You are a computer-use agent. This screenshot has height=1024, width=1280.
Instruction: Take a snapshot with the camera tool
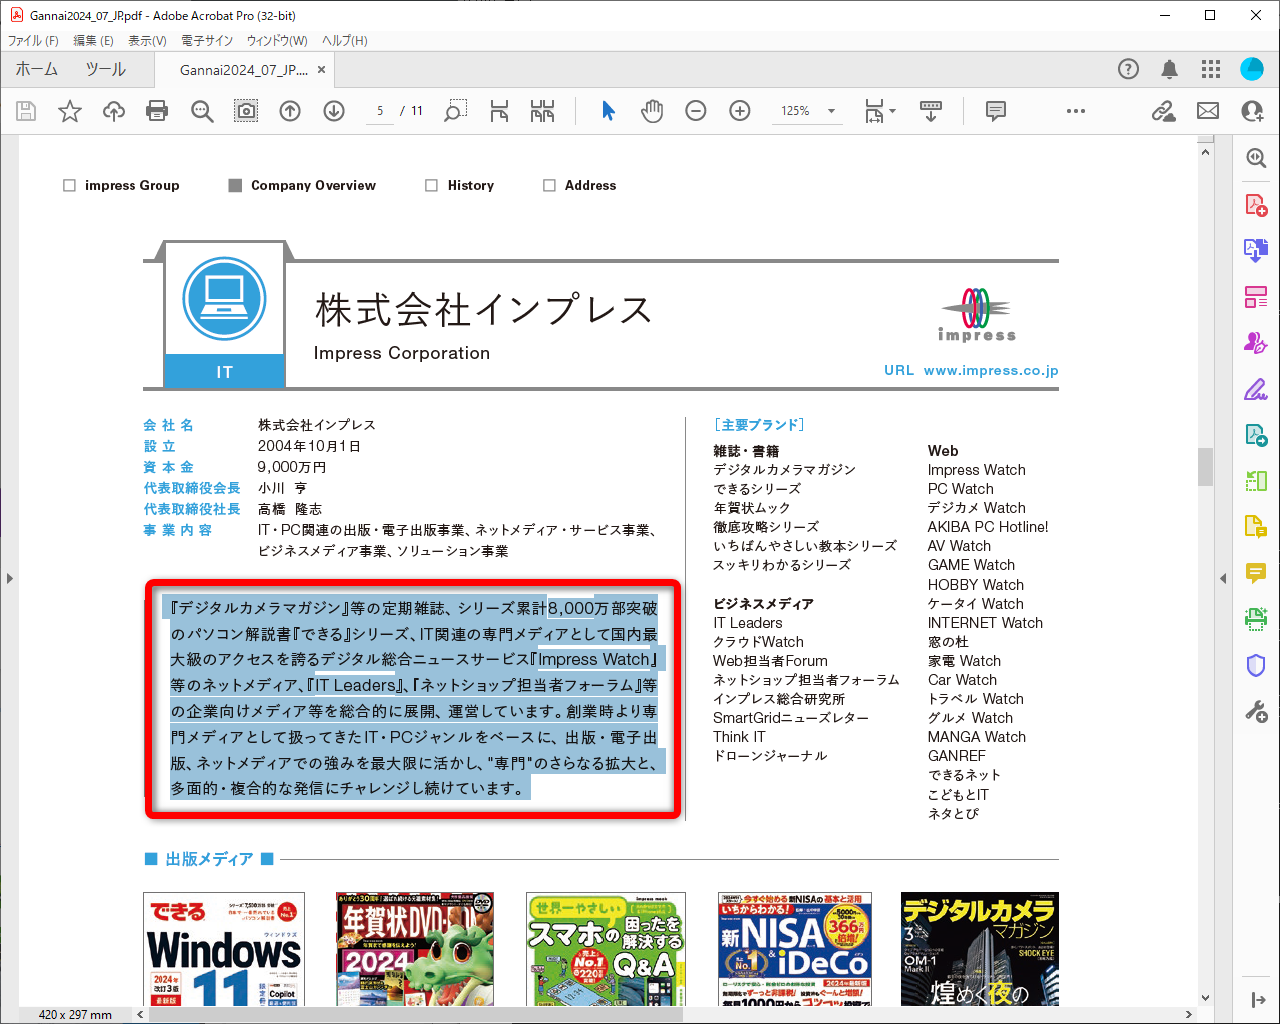coord(246,111)
